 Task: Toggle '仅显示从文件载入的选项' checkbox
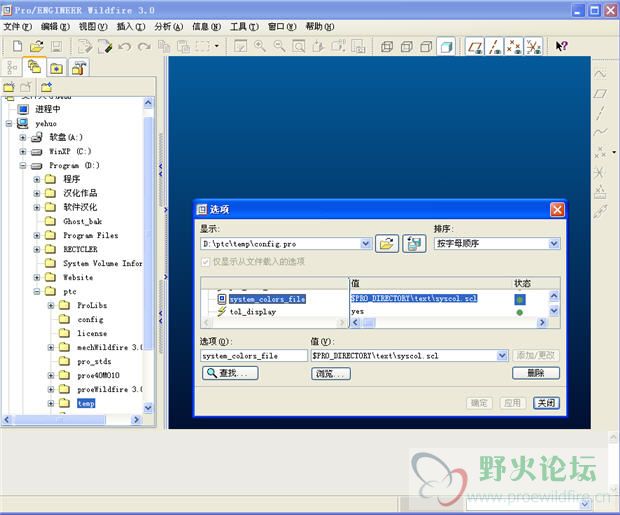[205, 261]
